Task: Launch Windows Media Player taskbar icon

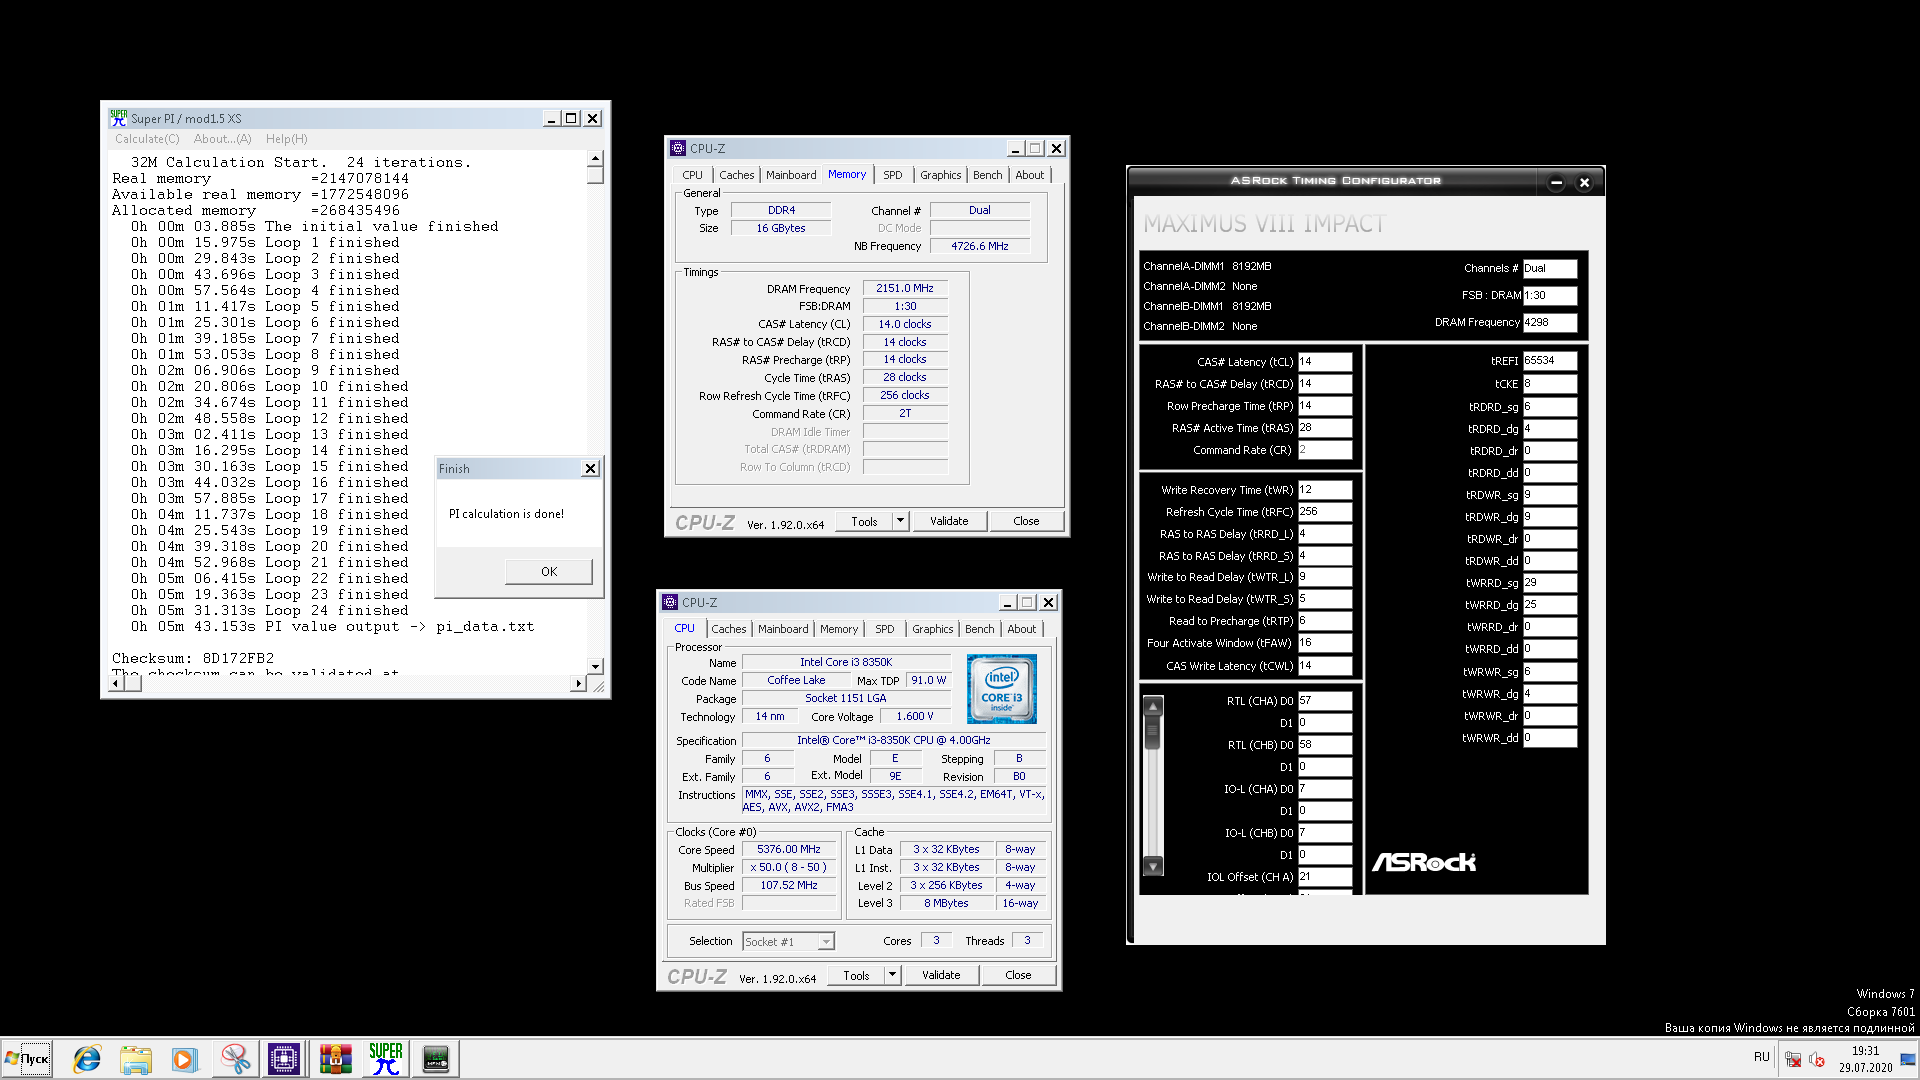Action: point(184,1059)
